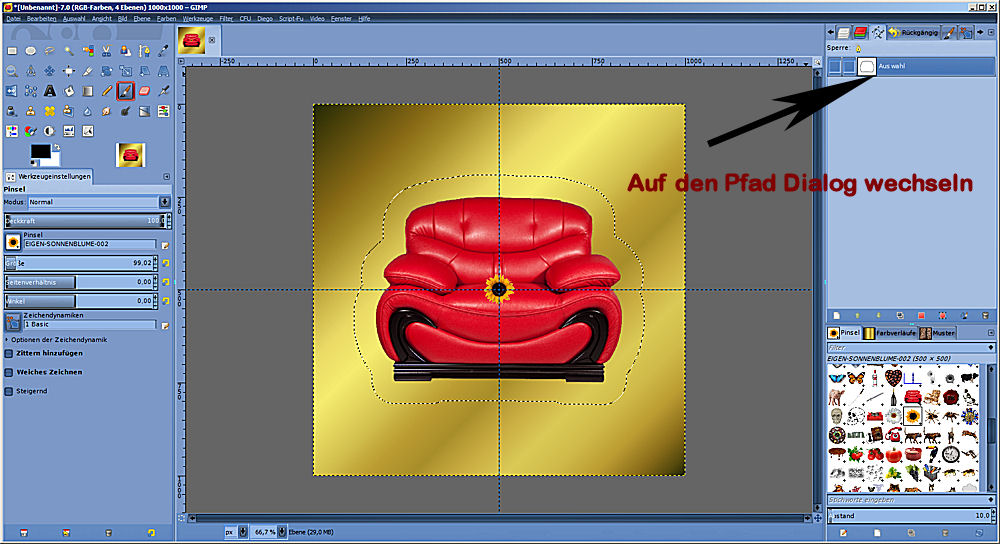Viewport: 1000px width, 544px height.
Task: Select the Free Select lasso tool
Action: (50, 51)
